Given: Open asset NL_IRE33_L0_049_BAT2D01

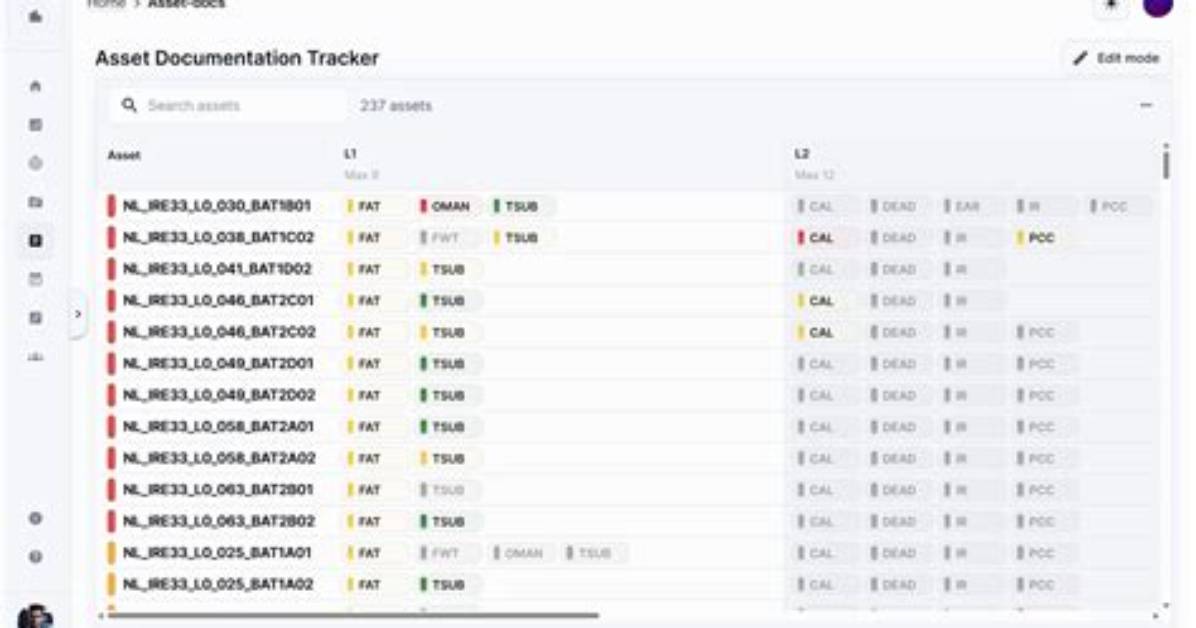Looking at the screenshot, I should click(218, 363).
